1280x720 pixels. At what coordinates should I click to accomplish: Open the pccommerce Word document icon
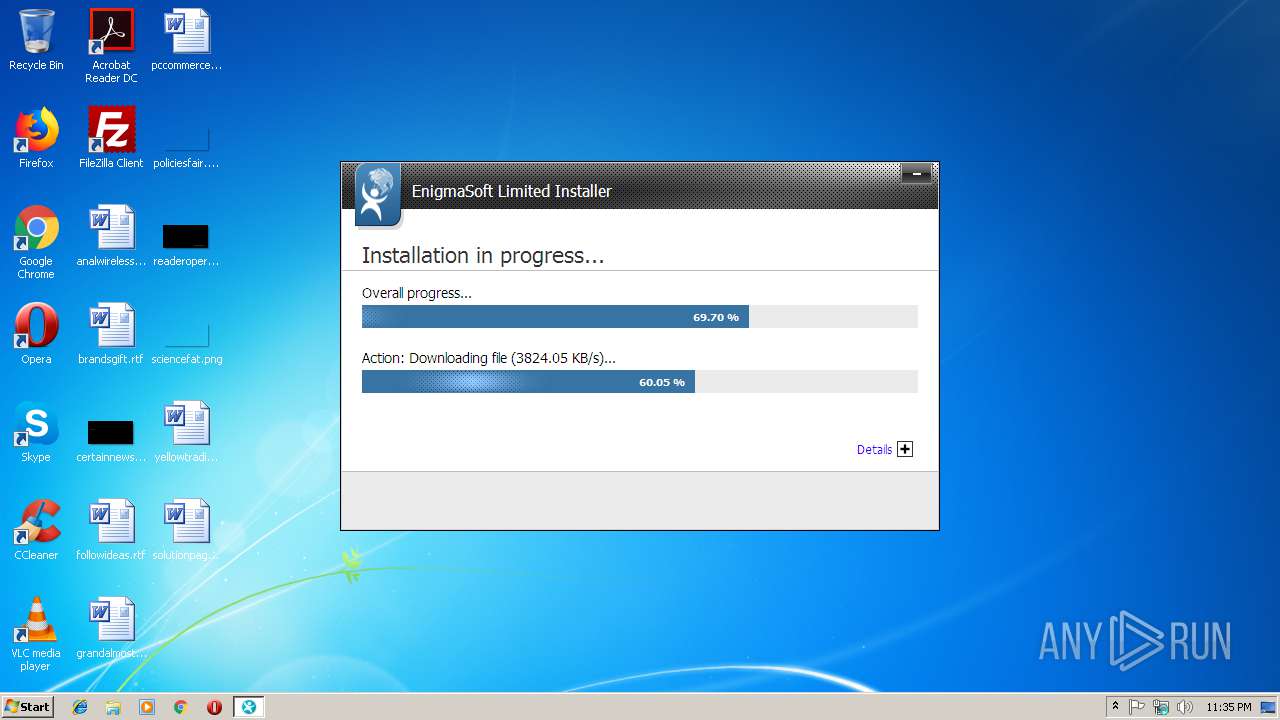coord(187,40)
